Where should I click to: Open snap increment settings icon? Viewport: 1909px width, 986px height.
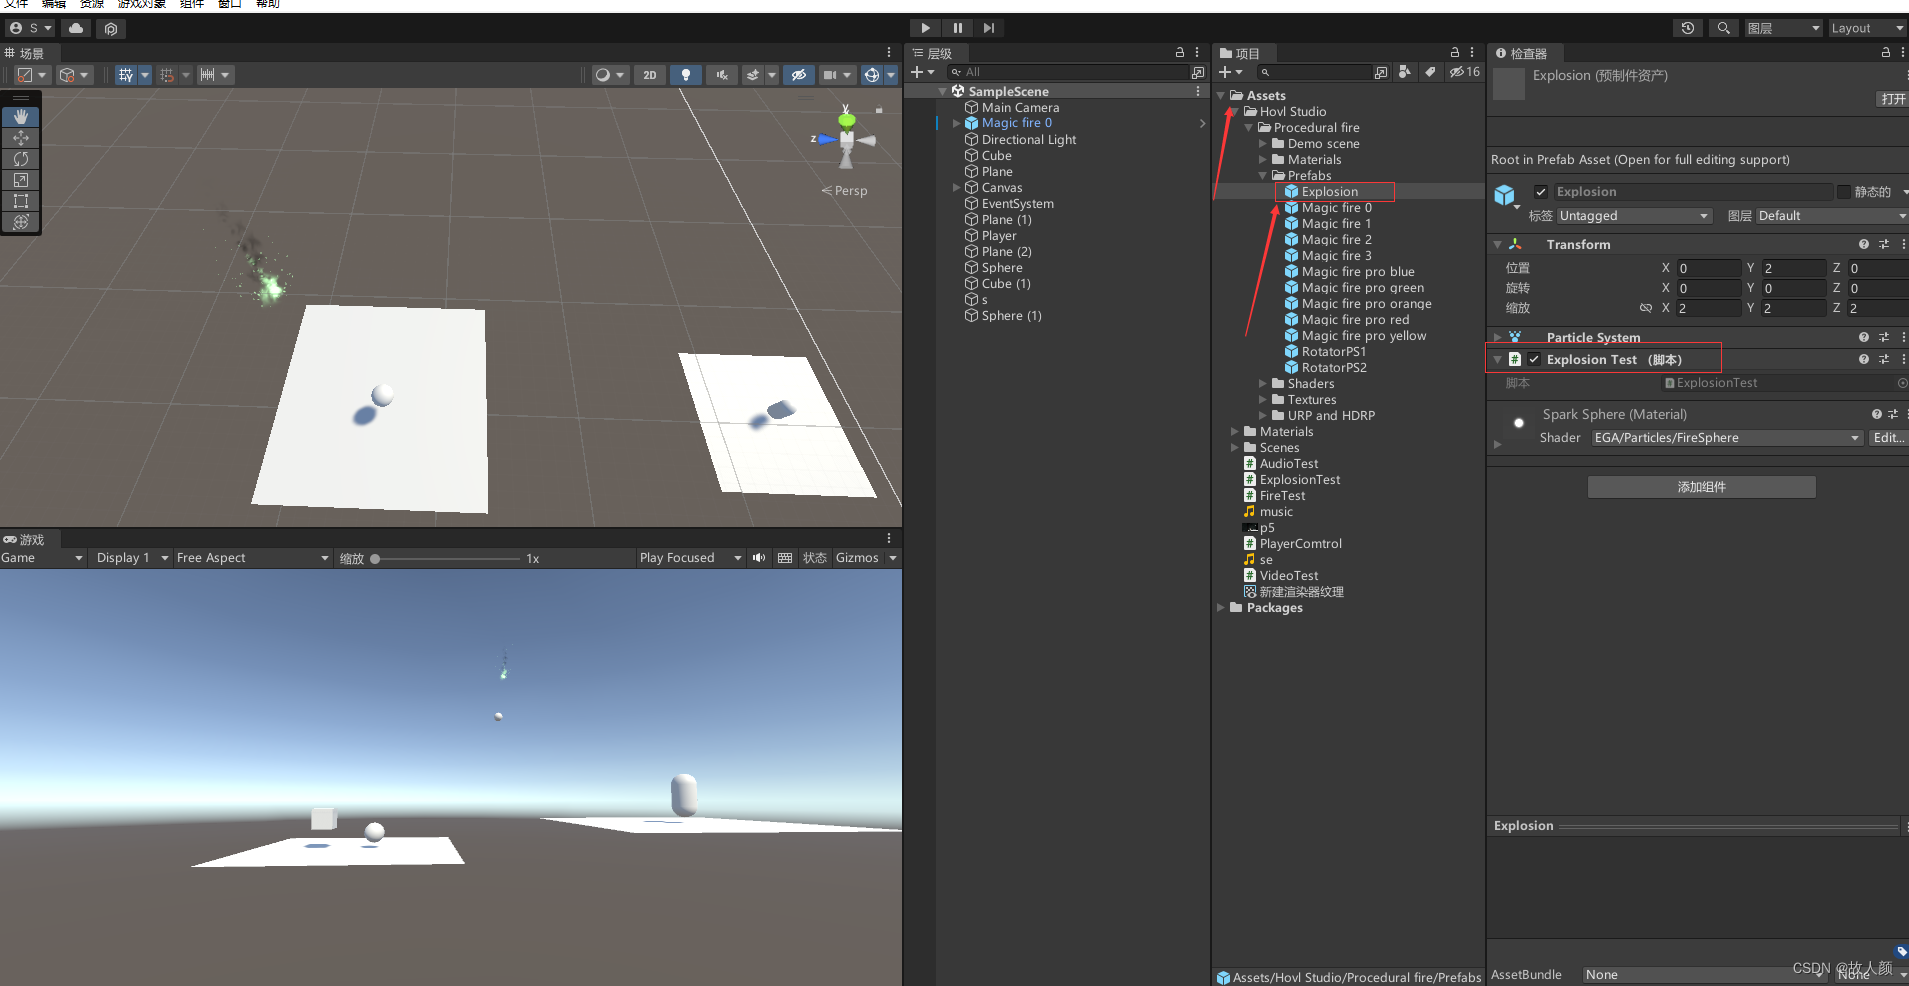coord(207,75)
